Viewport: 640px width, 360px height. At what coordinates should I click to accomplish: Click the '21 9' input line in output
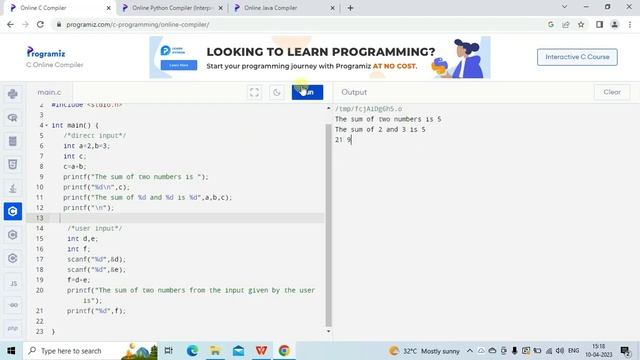[343, 140]
